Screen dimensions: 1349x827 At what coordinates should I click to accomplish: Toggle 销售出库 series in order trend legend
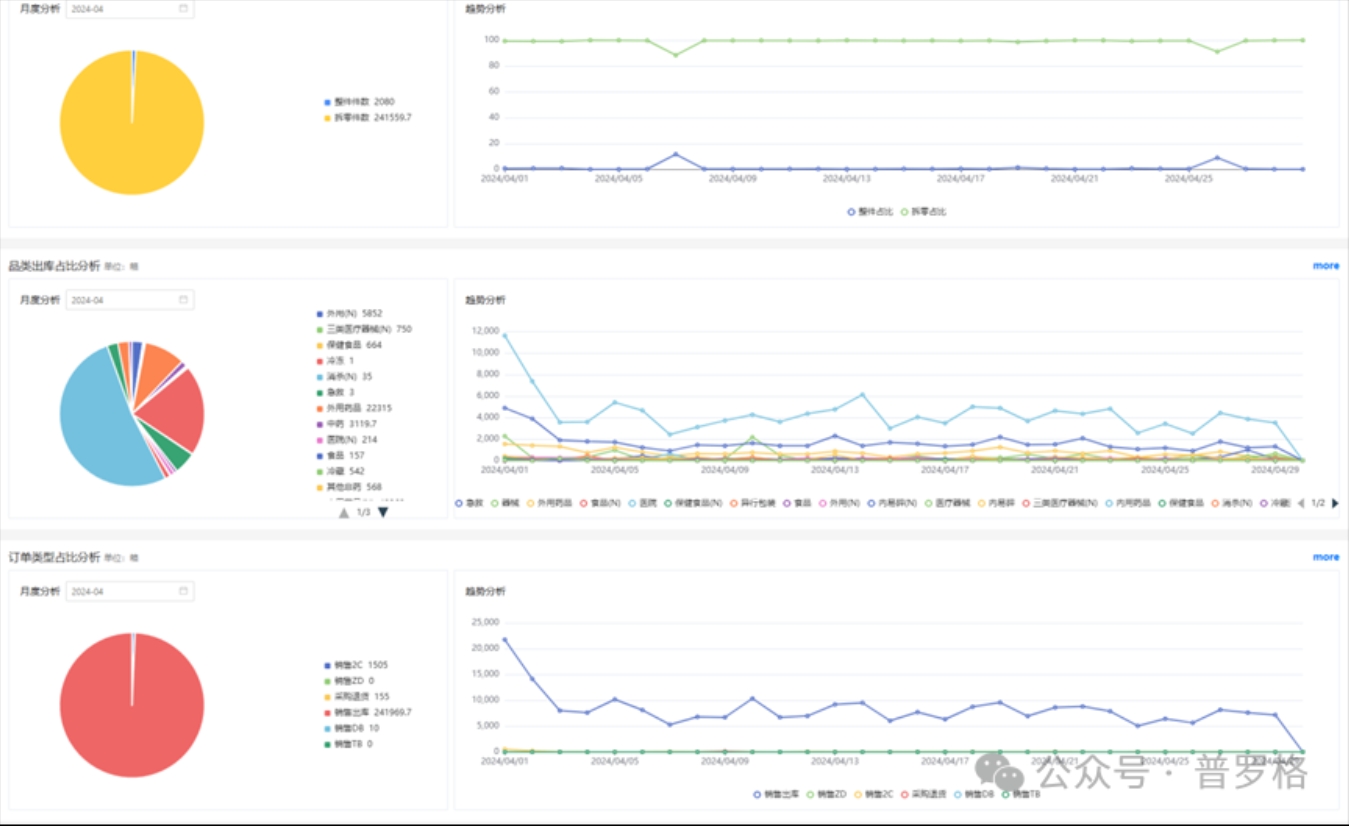pos(777,794)
